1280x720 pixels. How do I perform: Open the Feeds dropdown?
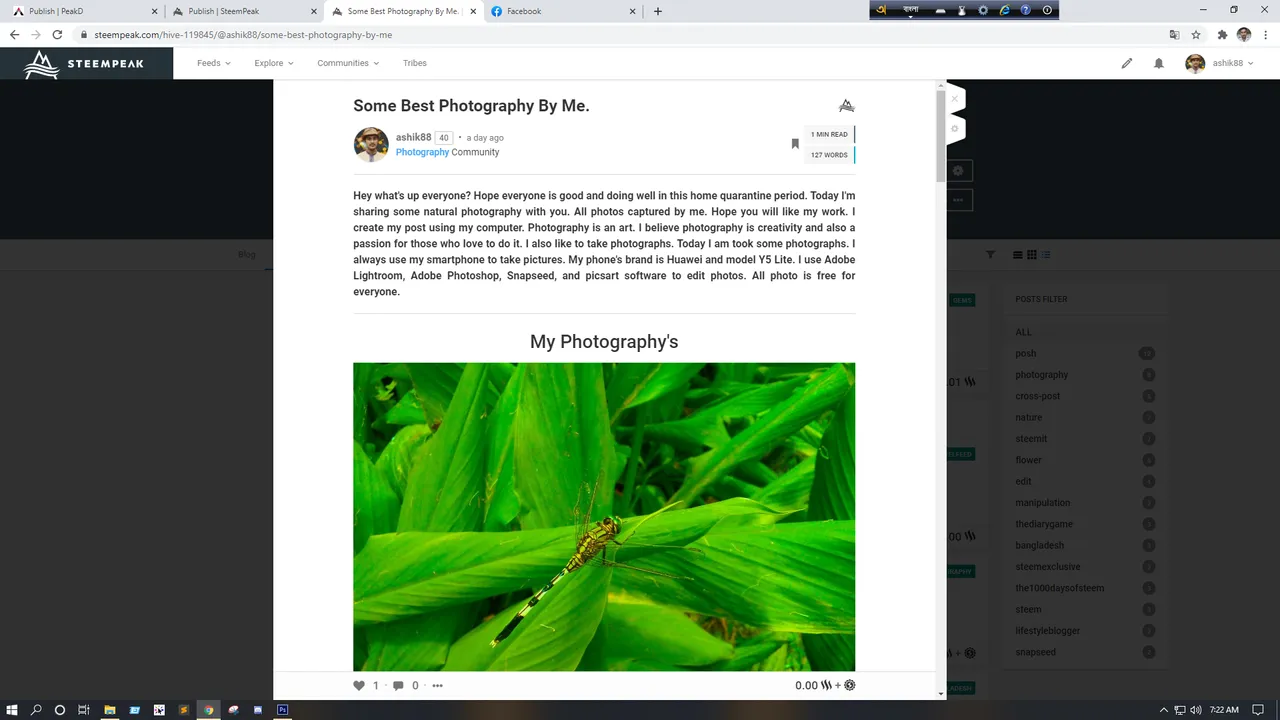point(213,63)
